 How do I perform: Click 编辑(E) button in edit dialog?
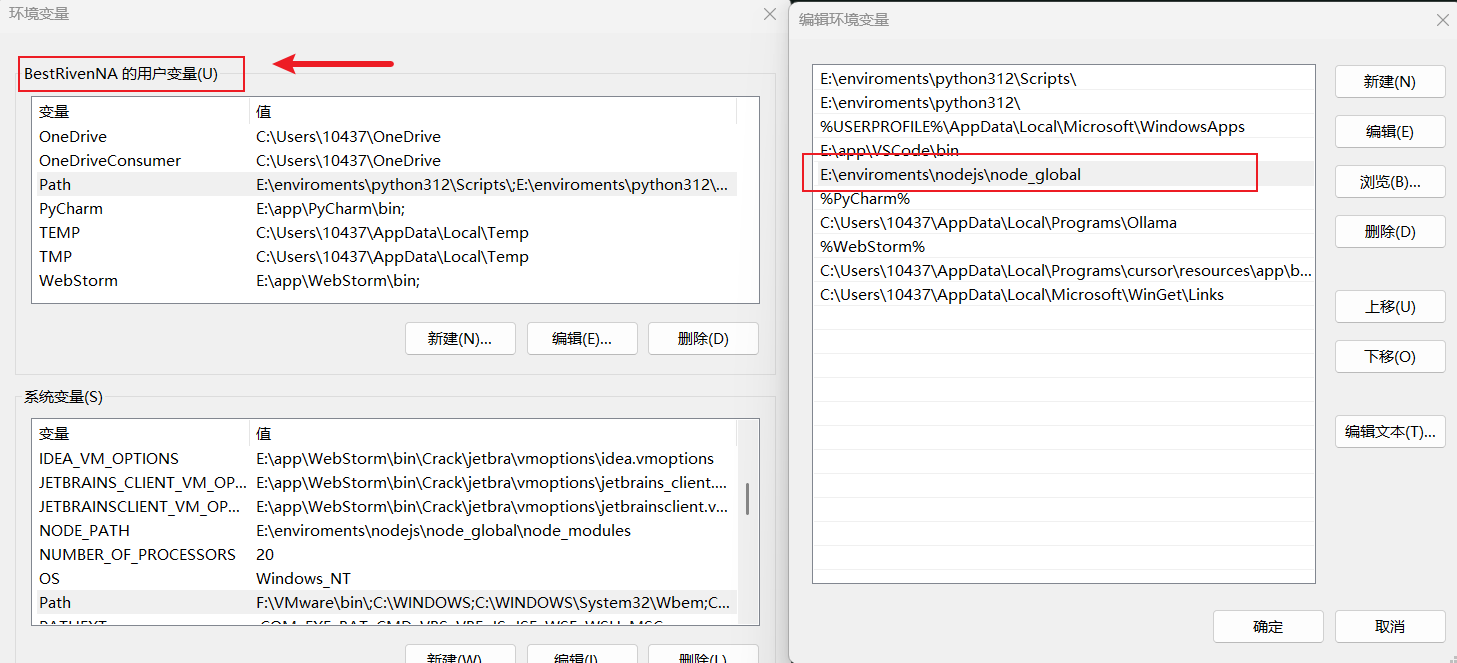(x=1389, y=132)
